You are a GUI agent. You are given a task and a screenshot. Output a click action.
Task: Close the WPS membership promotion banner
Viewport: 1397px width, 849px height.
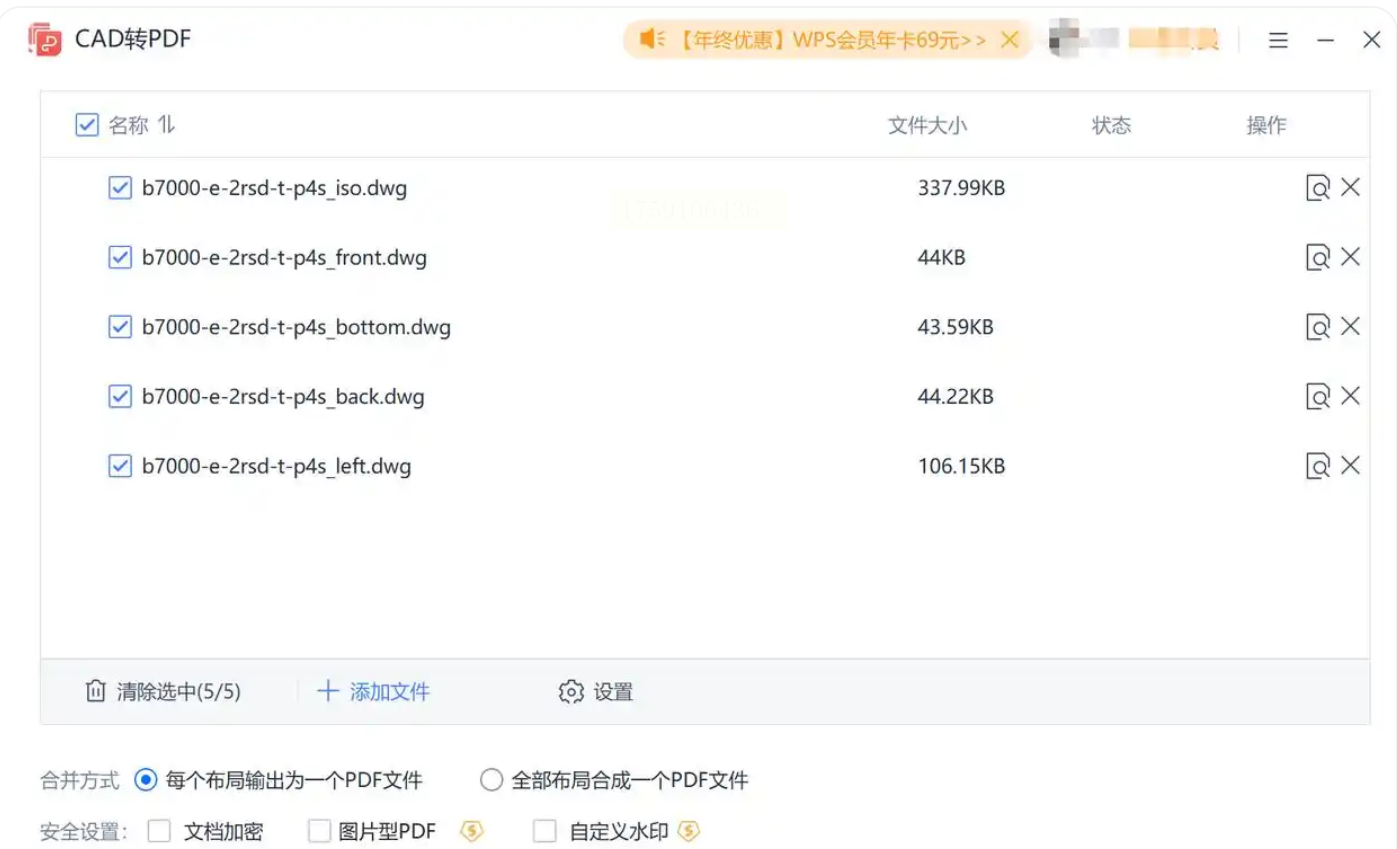(x=1010, y=40)
